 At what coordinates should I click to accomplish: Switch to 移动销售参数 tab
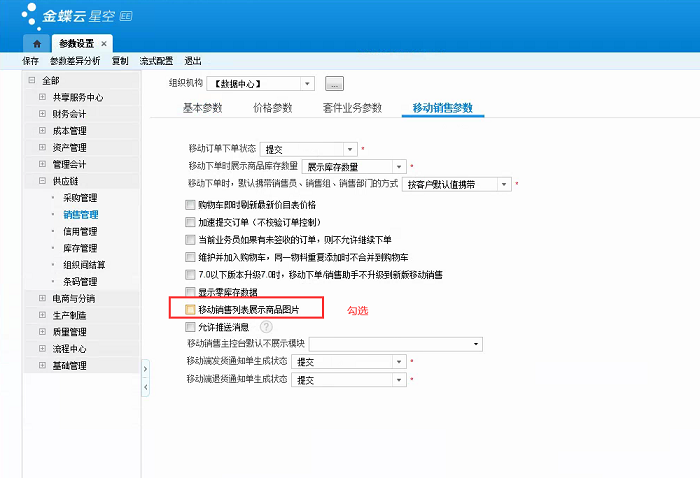442,108
